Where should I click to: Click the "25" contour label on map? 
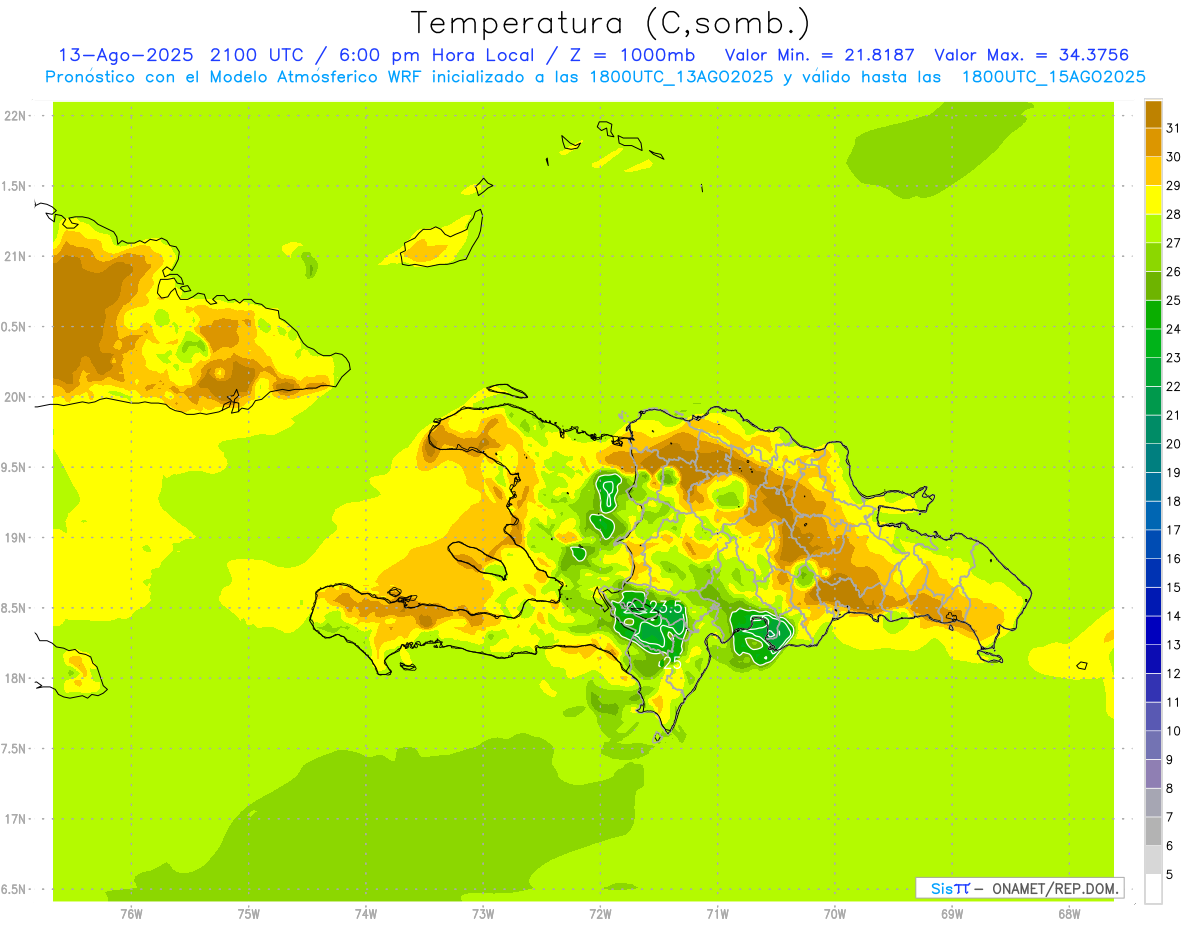point(672,662)
